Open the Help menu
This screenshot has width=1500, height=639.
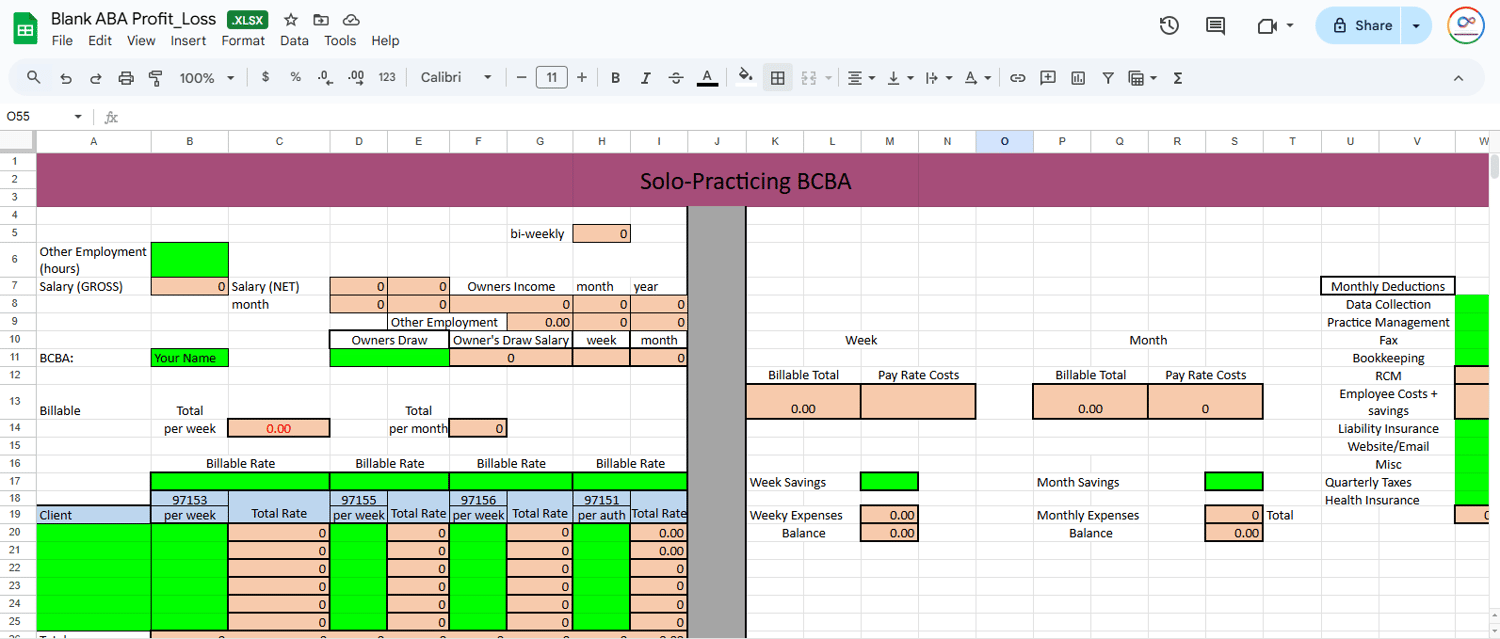[385, 41]
